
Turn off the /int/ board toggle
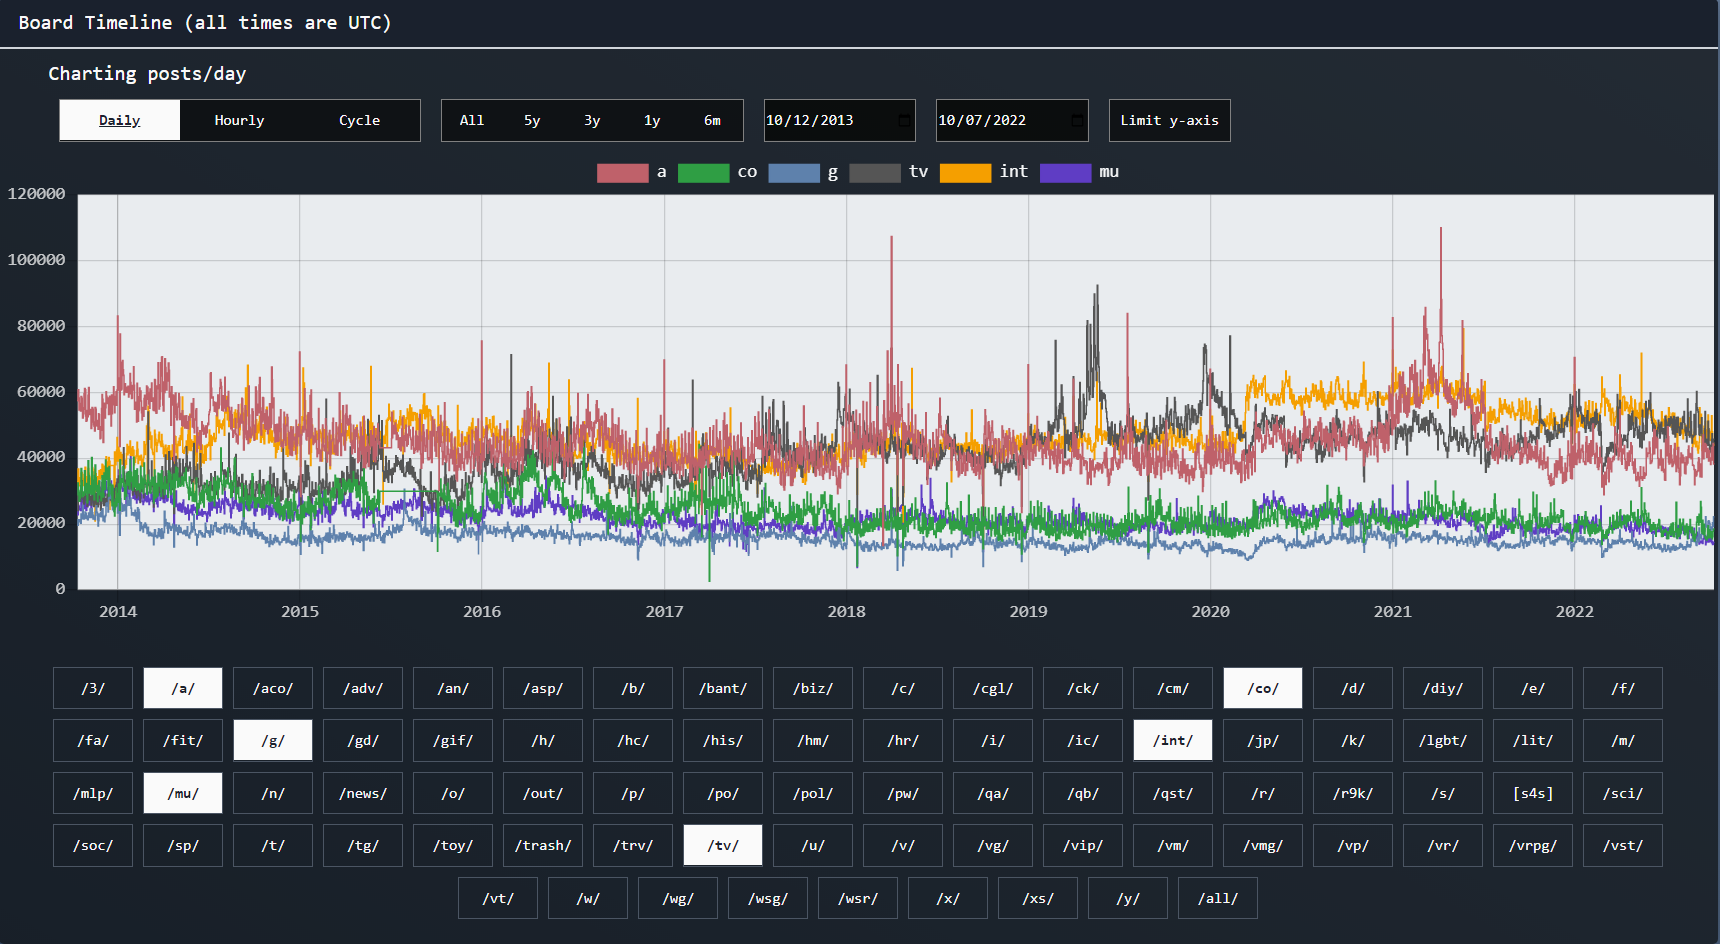point(1173,741)
